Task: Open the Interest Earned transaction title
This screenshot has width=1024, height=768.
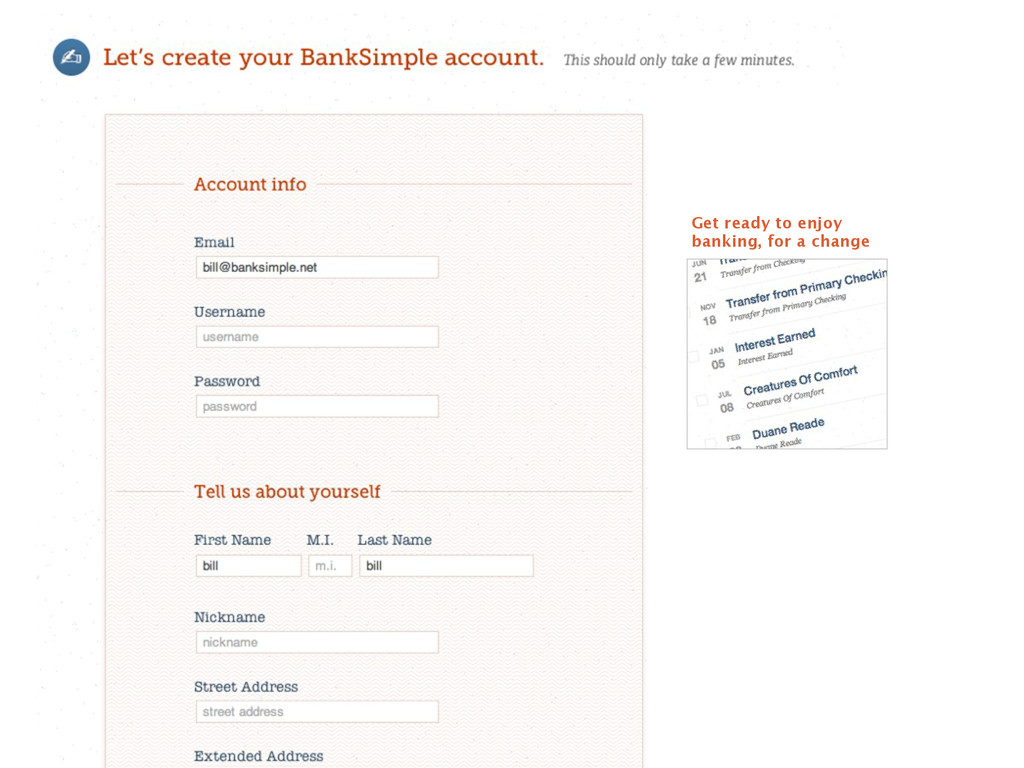Action: coord(775,340)
